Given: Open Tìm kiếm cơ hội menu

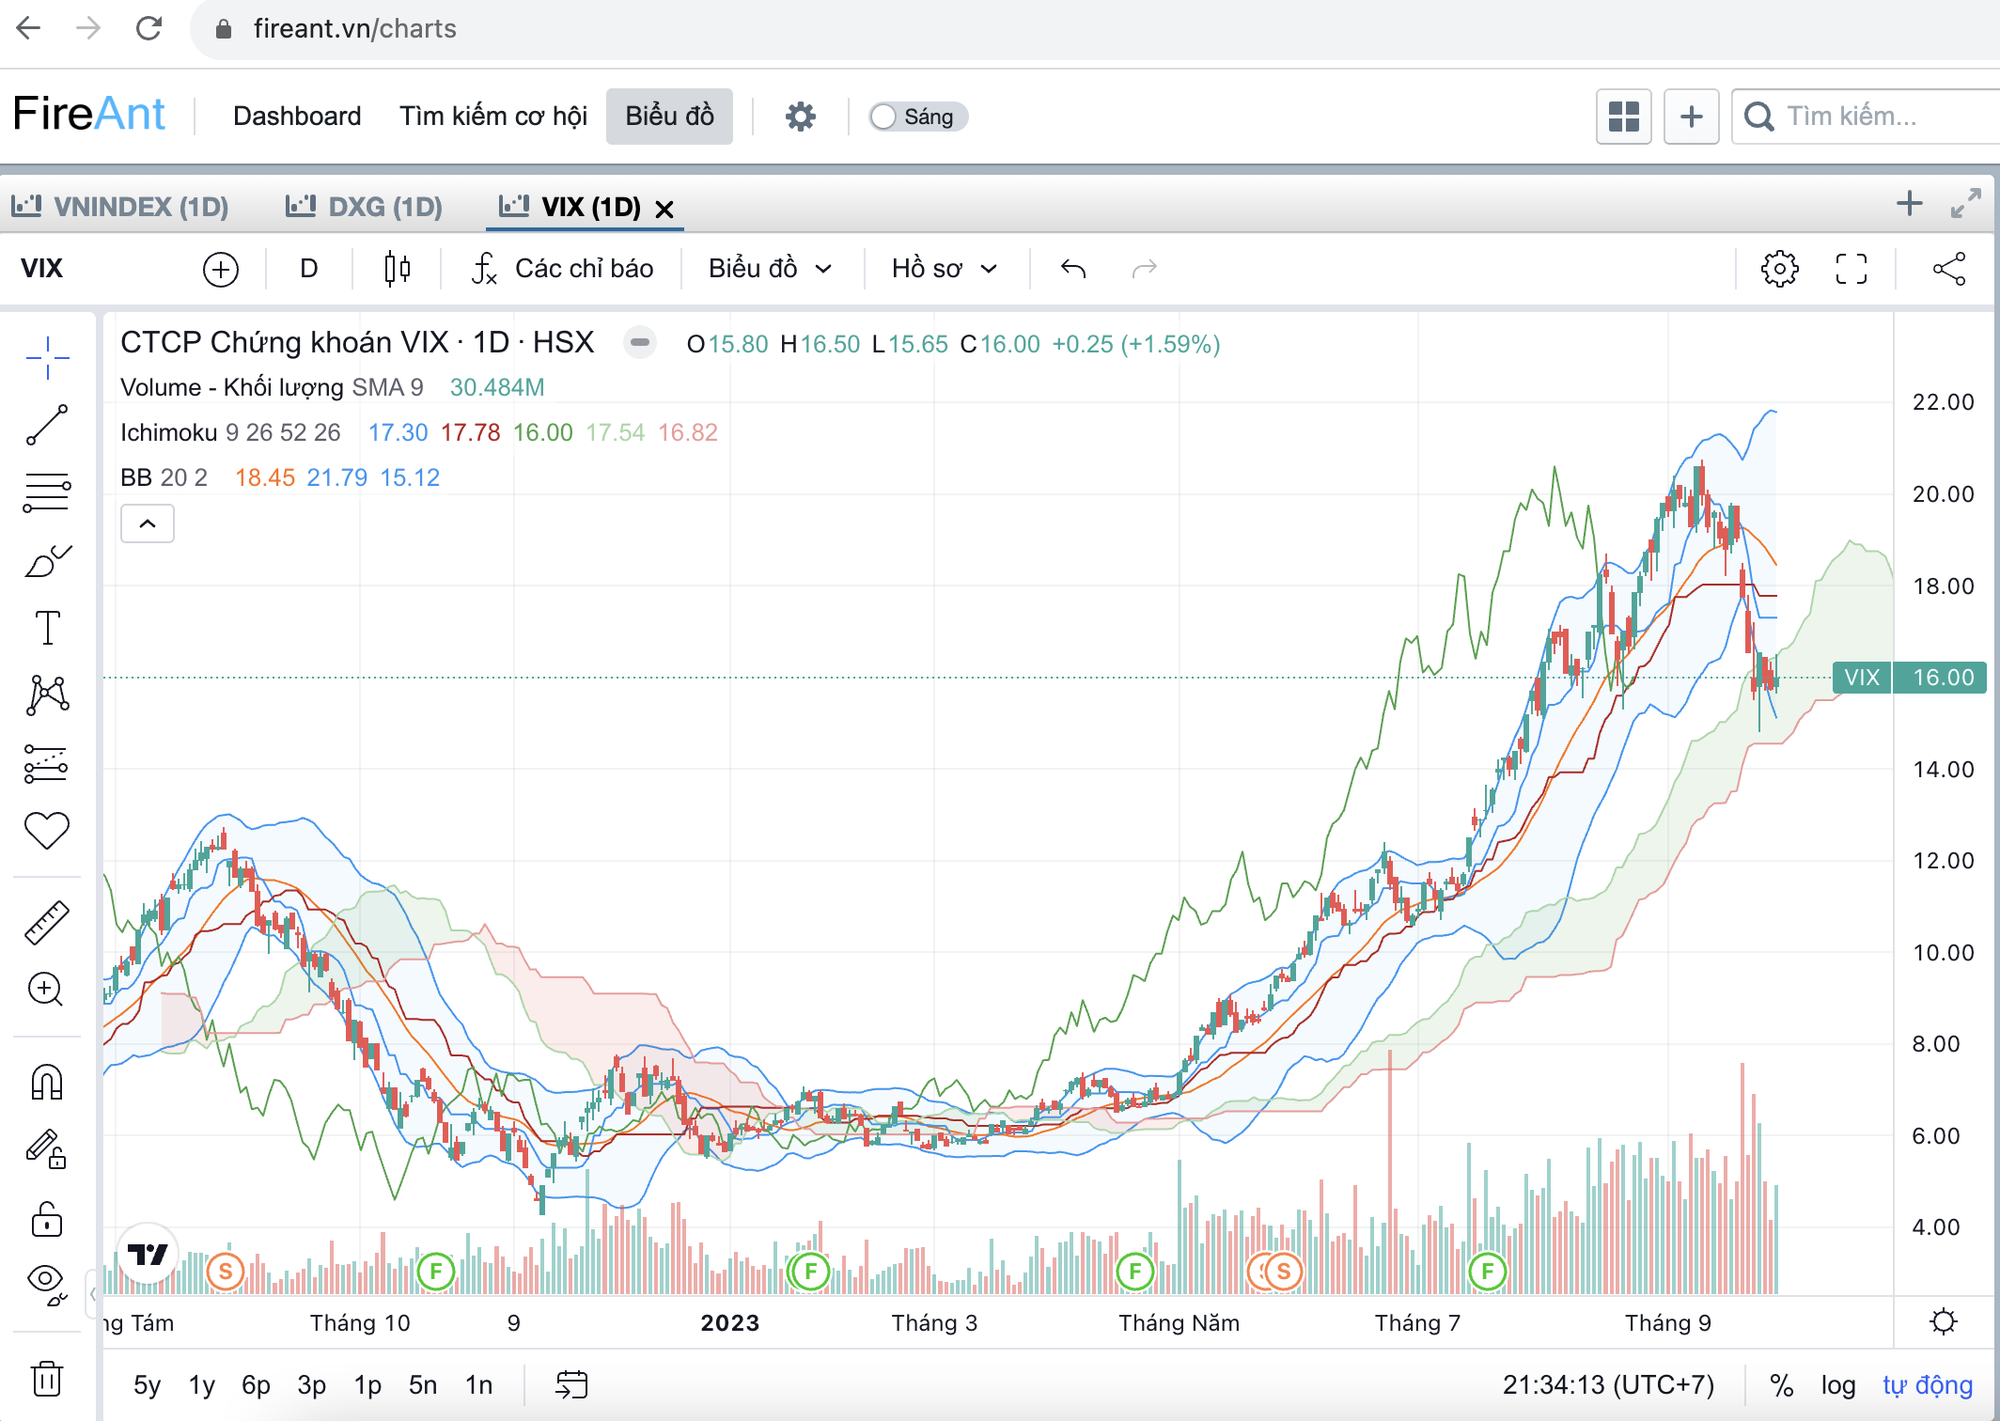Looking at the screenshot, I should (493, 116).
